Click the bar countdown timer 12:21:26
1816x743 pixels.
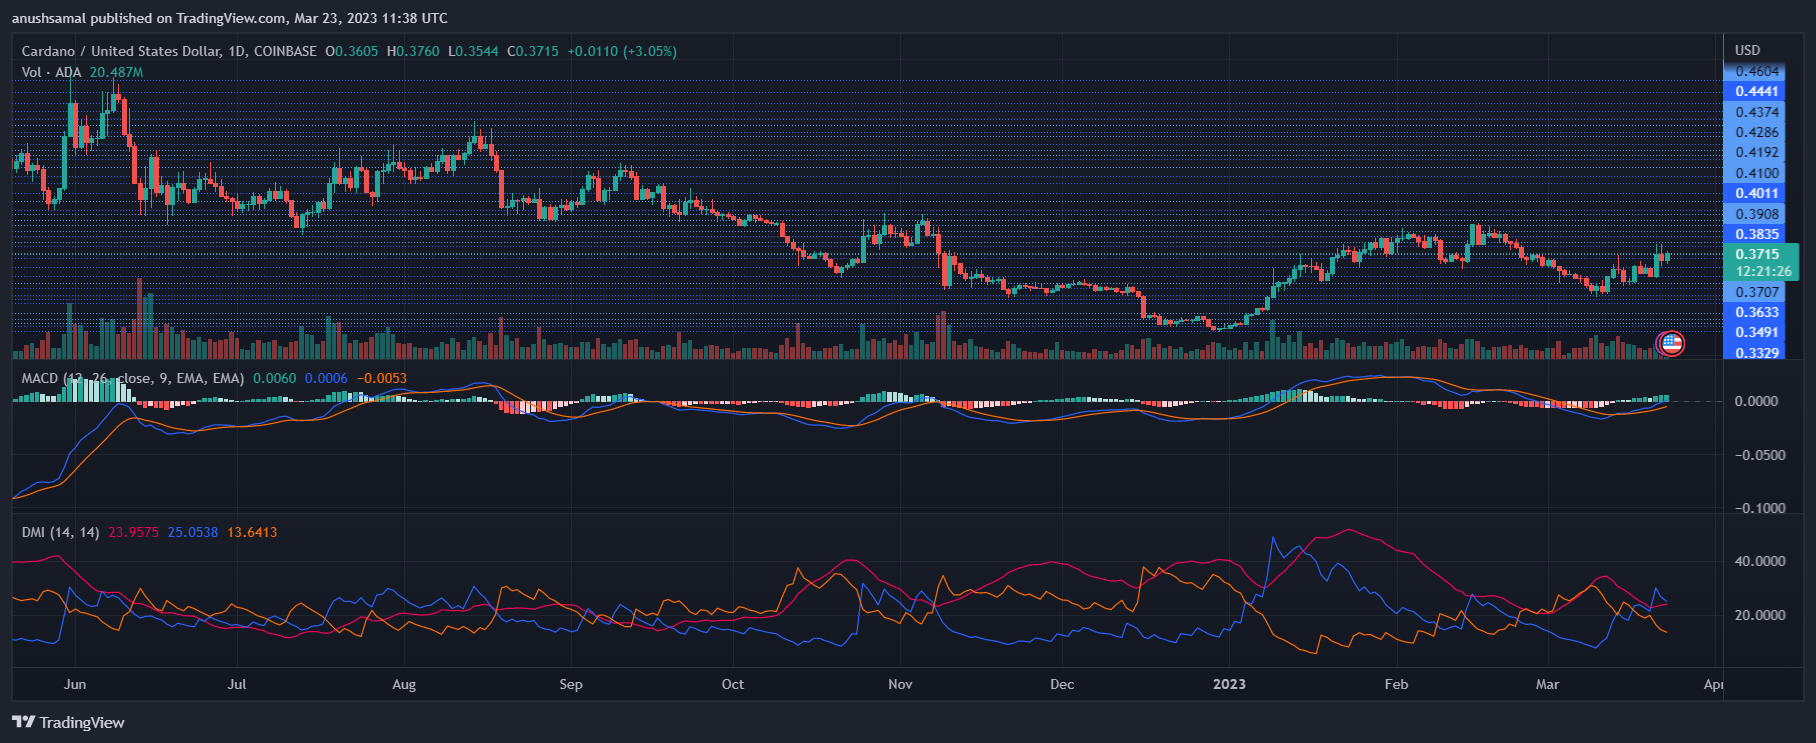coord(1762,271)
